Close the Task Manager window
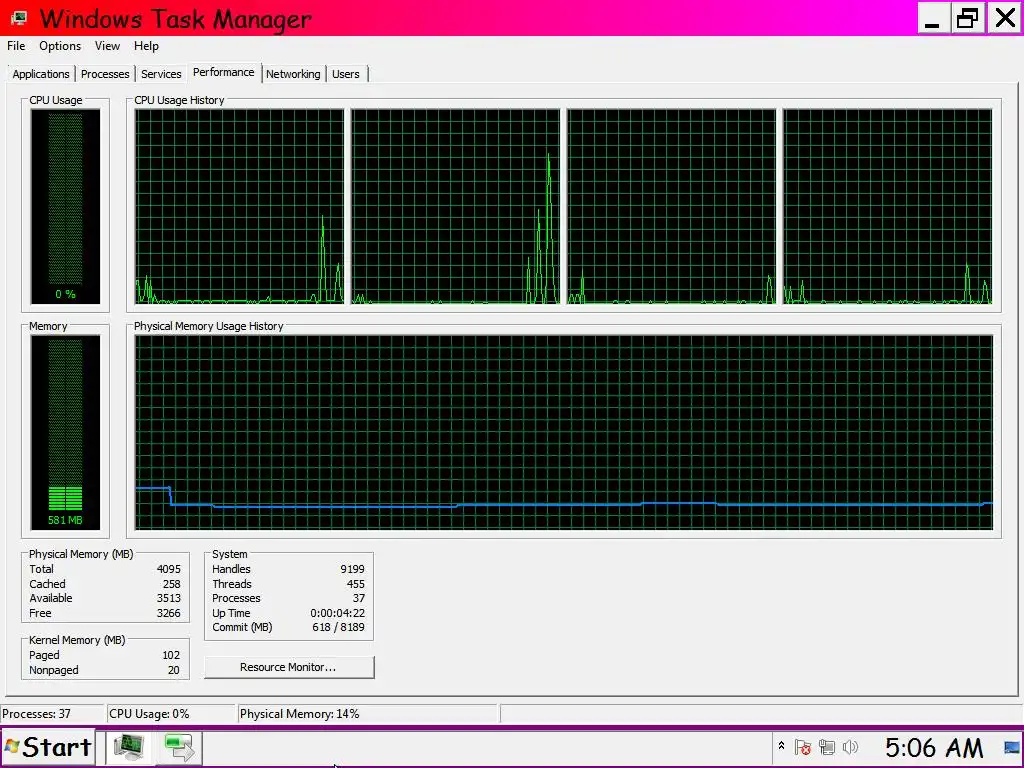Viewport: 1024px width, 768px height. coord(1005,18)
